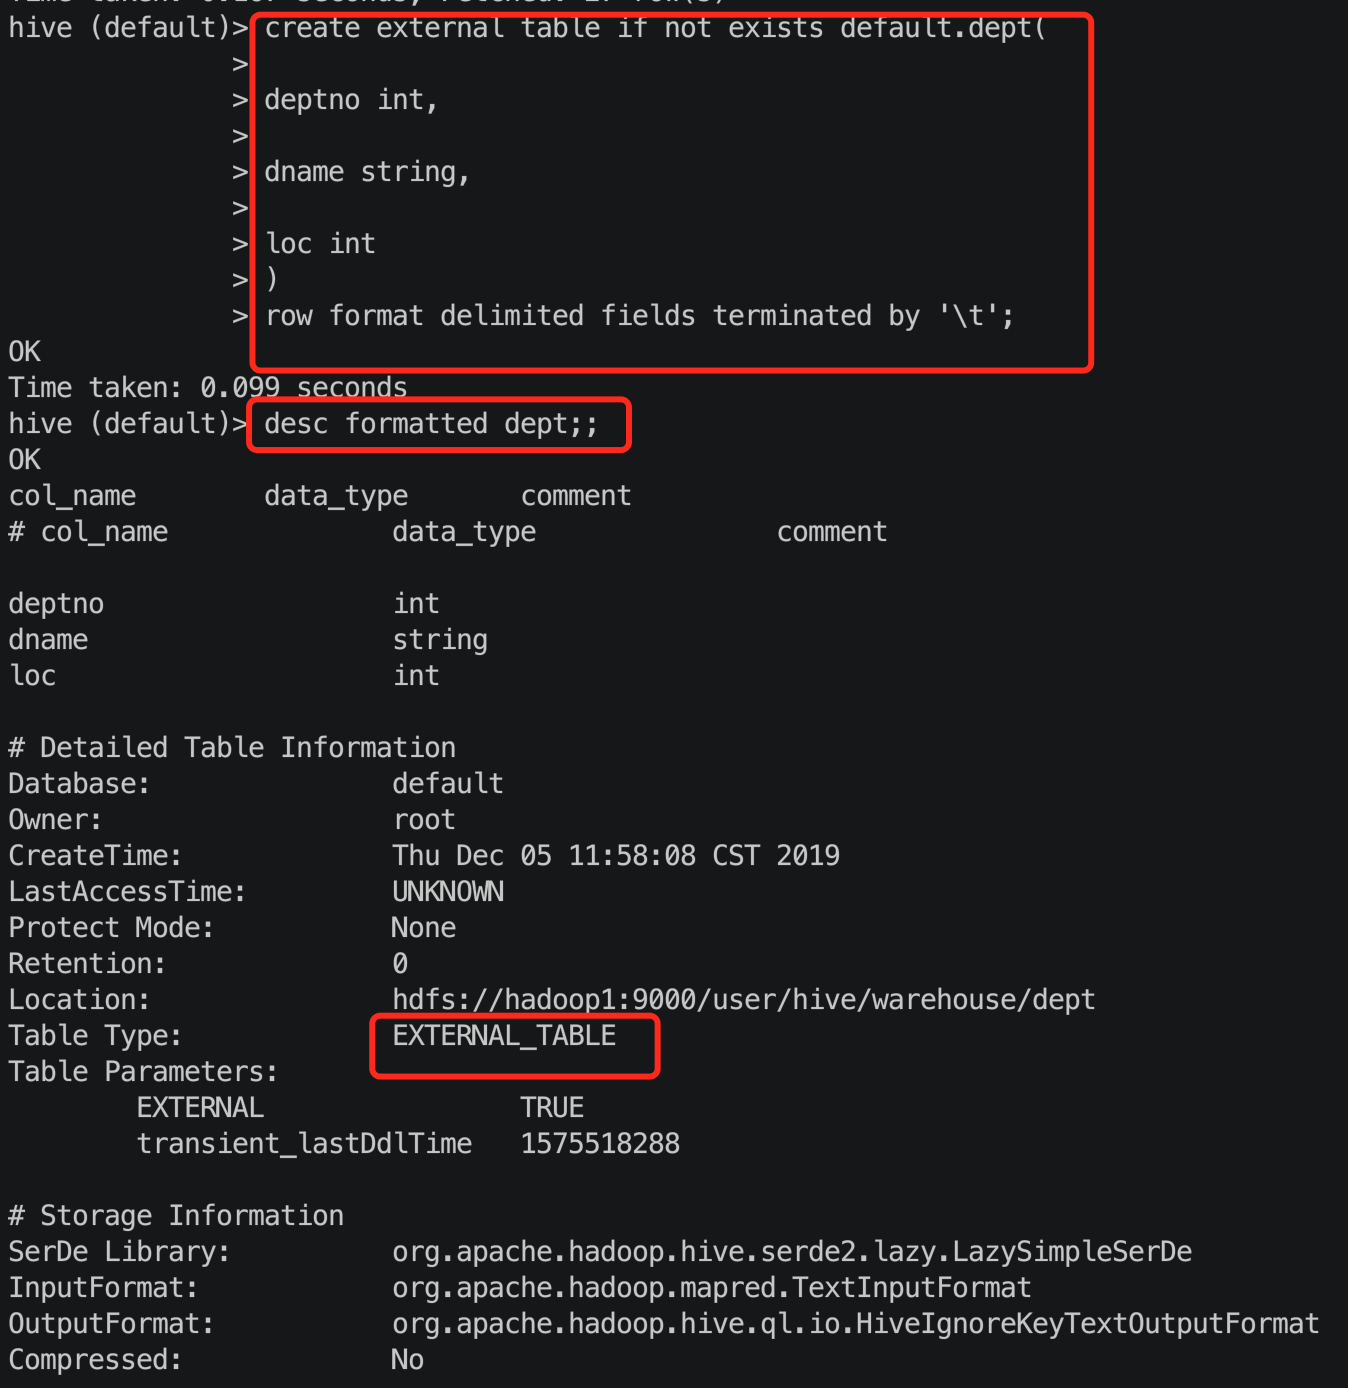
Task: Click the '# Detailed Table Information' heading
Action: [232, 748]
